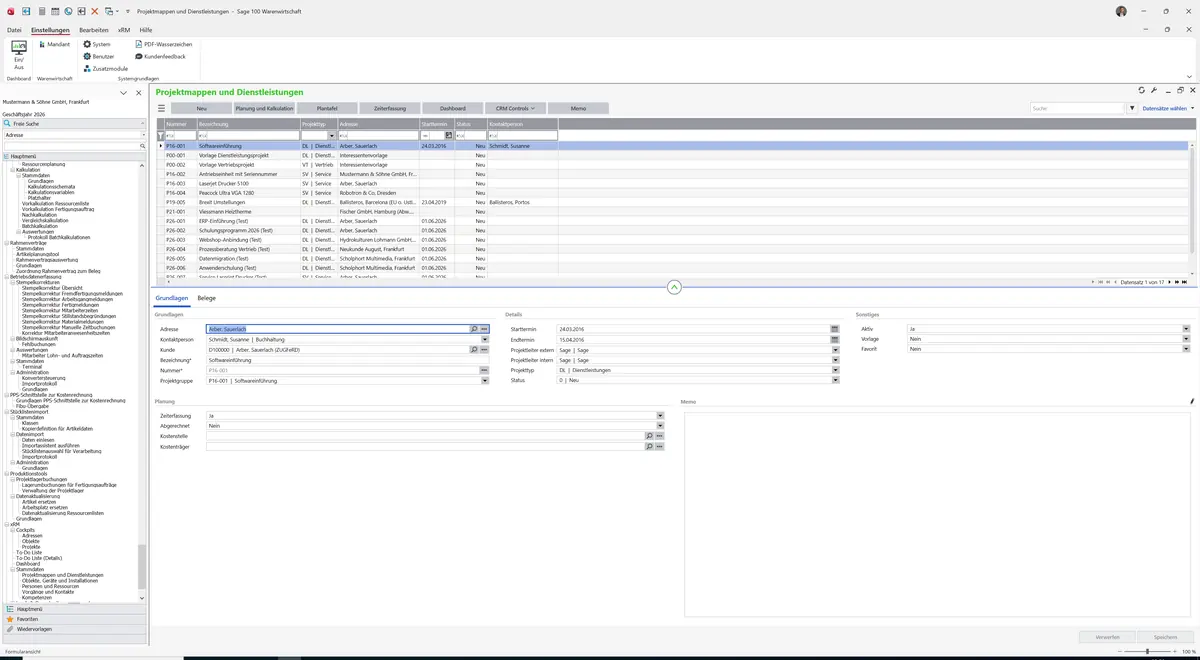Click the Dashboard Ein/Aus icon

(18, 54)
